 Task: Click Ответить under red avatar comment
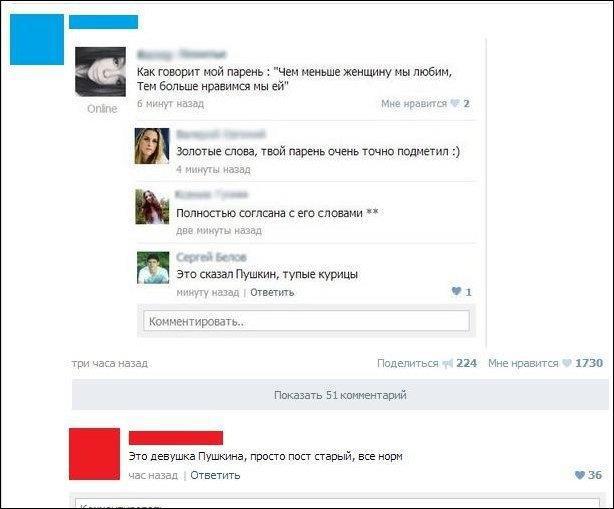coord(215,475)
